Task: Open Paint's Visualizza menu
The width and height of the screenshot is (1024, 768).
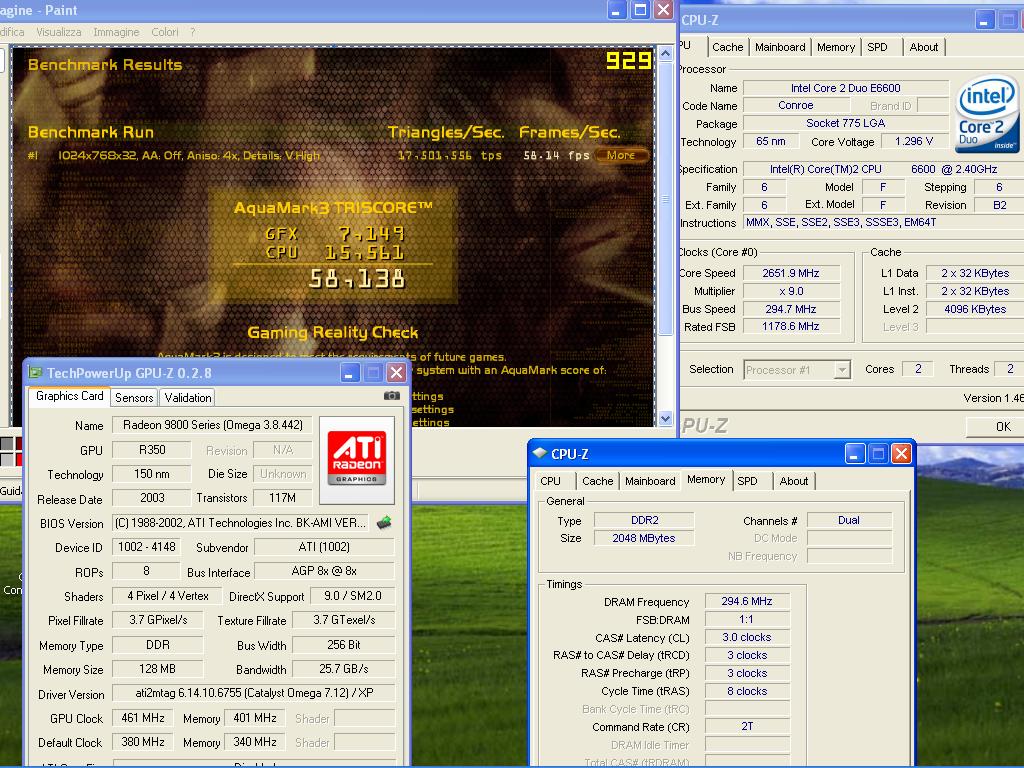Action: tap(59, 32)
